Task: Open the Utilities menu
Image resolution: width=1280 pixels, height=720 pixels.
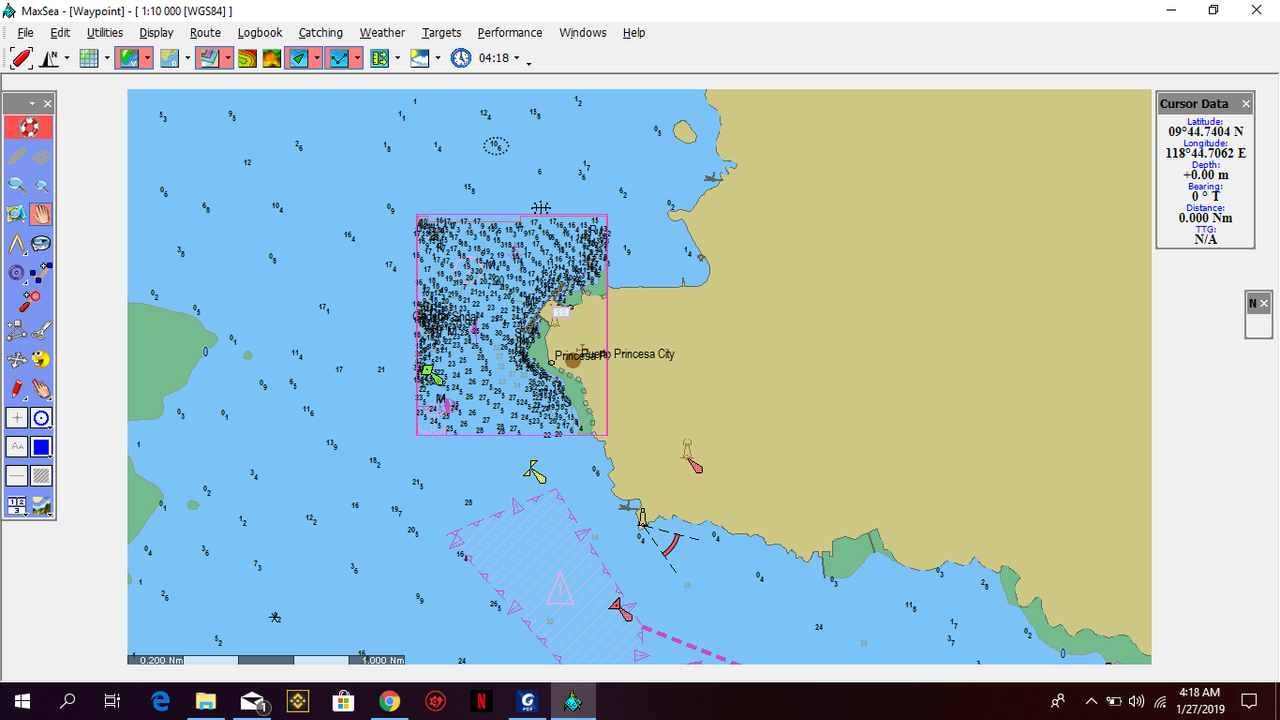Action: [105, 33]
